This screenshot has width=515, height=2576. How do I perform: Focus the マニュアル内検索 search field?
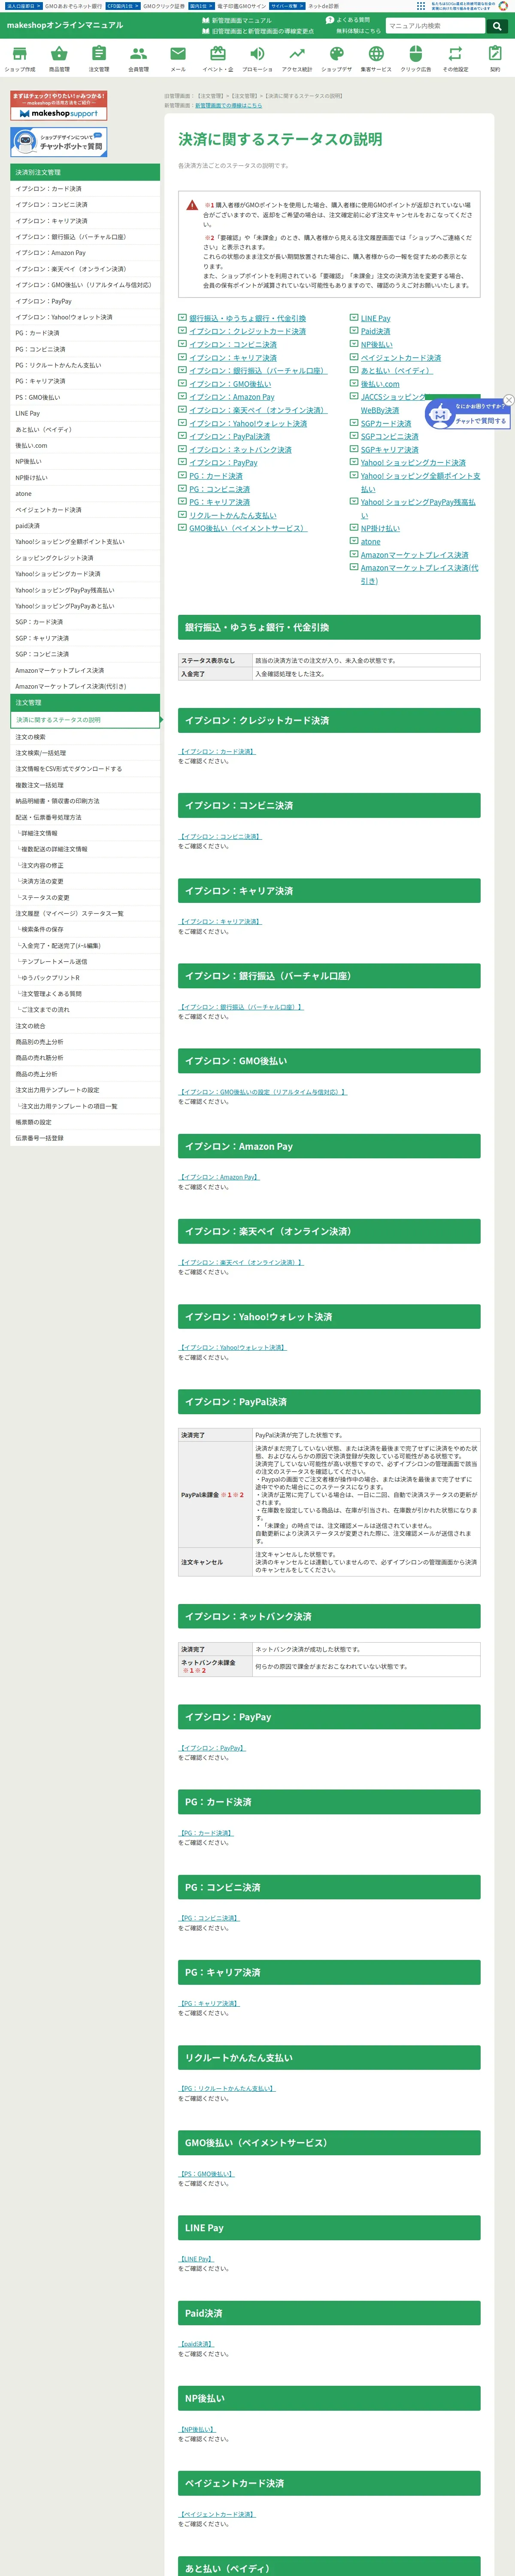point(435,26)
